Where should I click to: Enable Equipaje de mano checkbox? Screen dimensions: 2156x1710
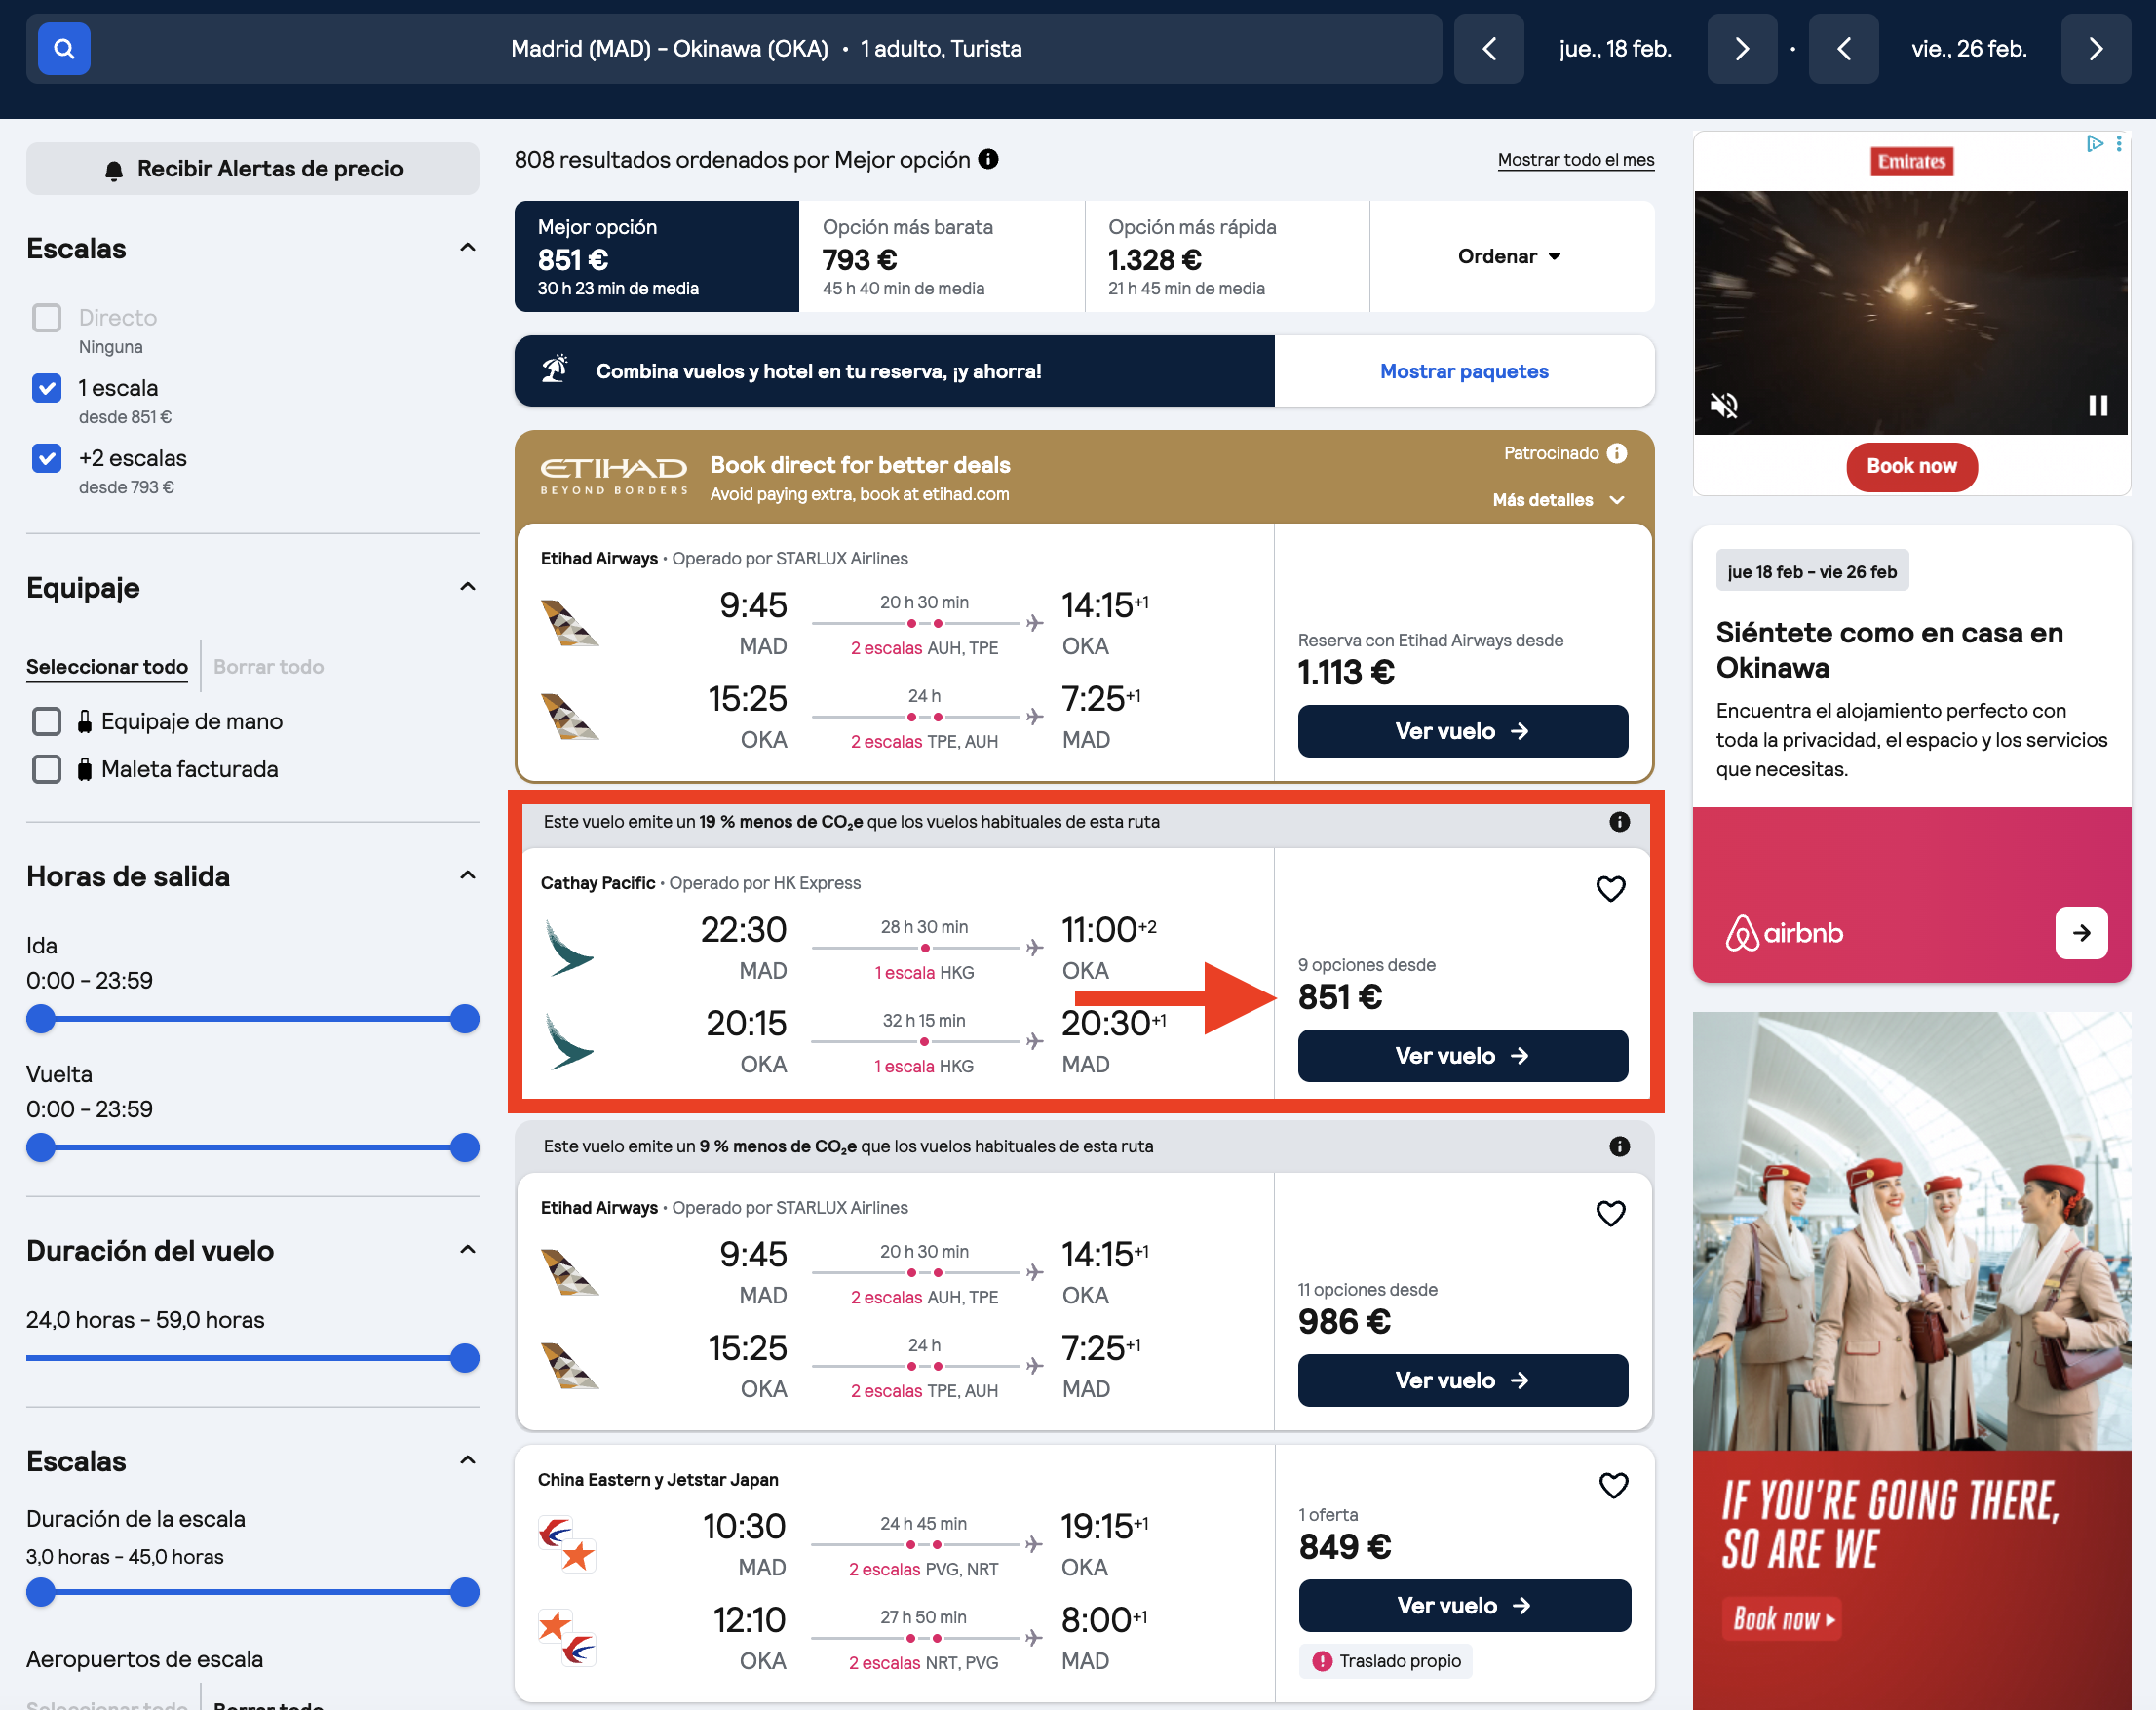(47, 721)
